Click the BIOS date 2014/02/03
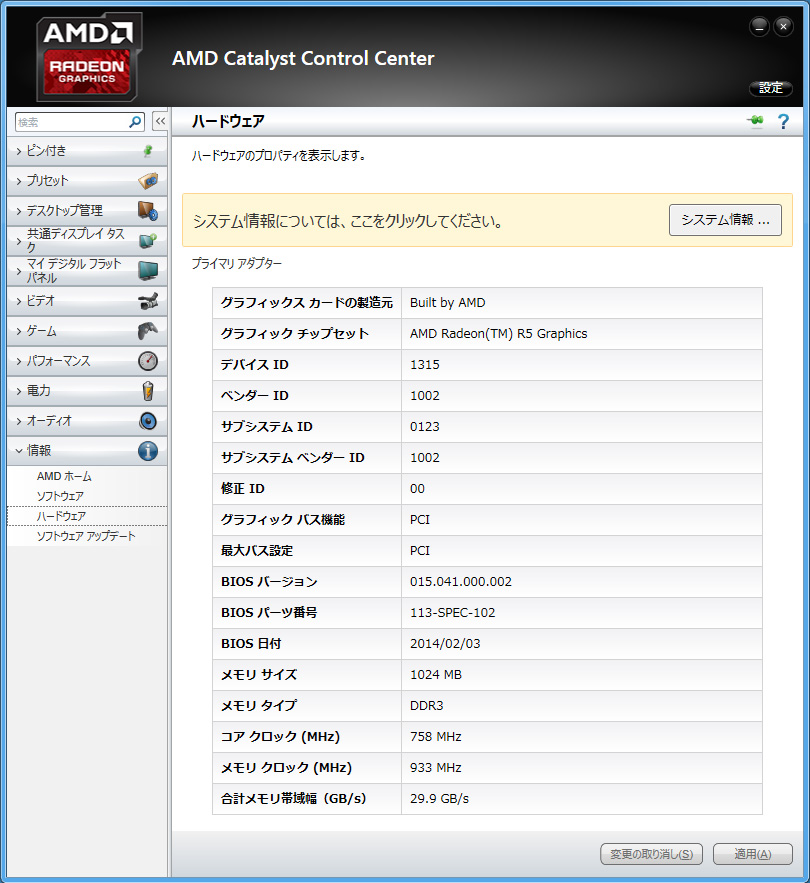 (445, 644)
